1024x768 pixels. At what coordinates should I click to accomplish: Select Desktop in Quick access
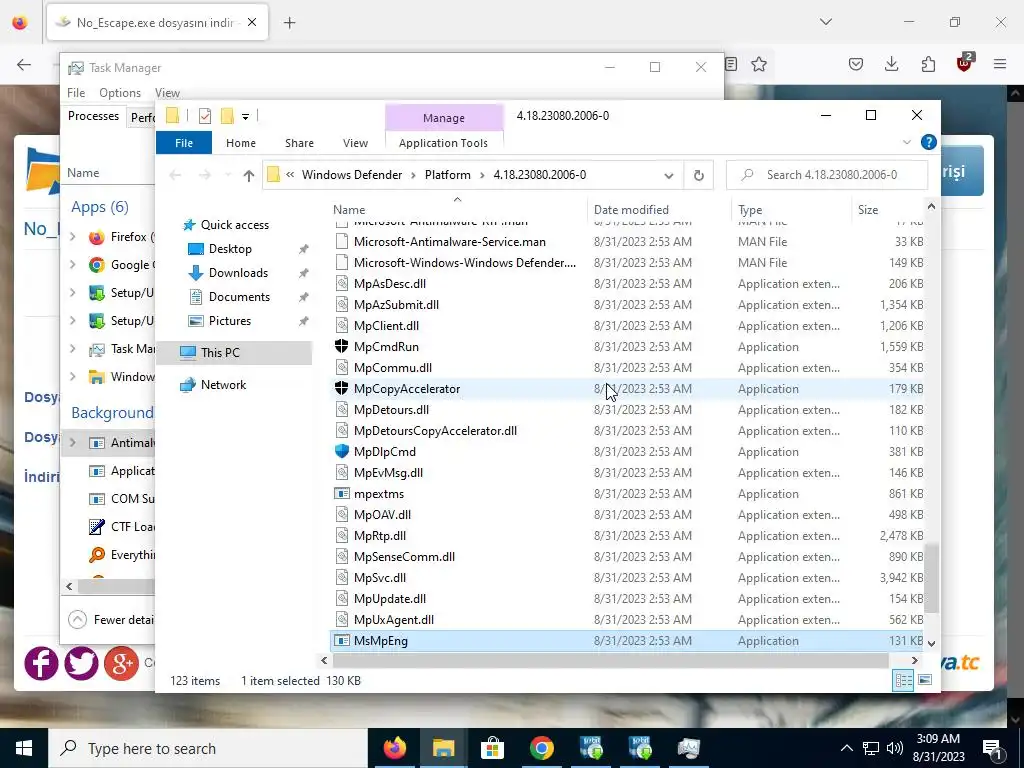(x=230, y=249)
